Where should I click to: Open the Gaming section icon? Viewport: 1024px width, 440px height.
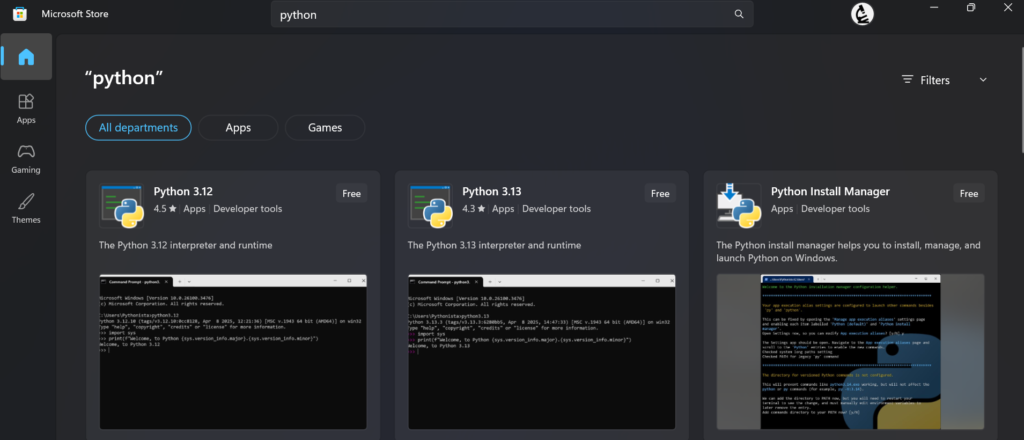(26, 159)
